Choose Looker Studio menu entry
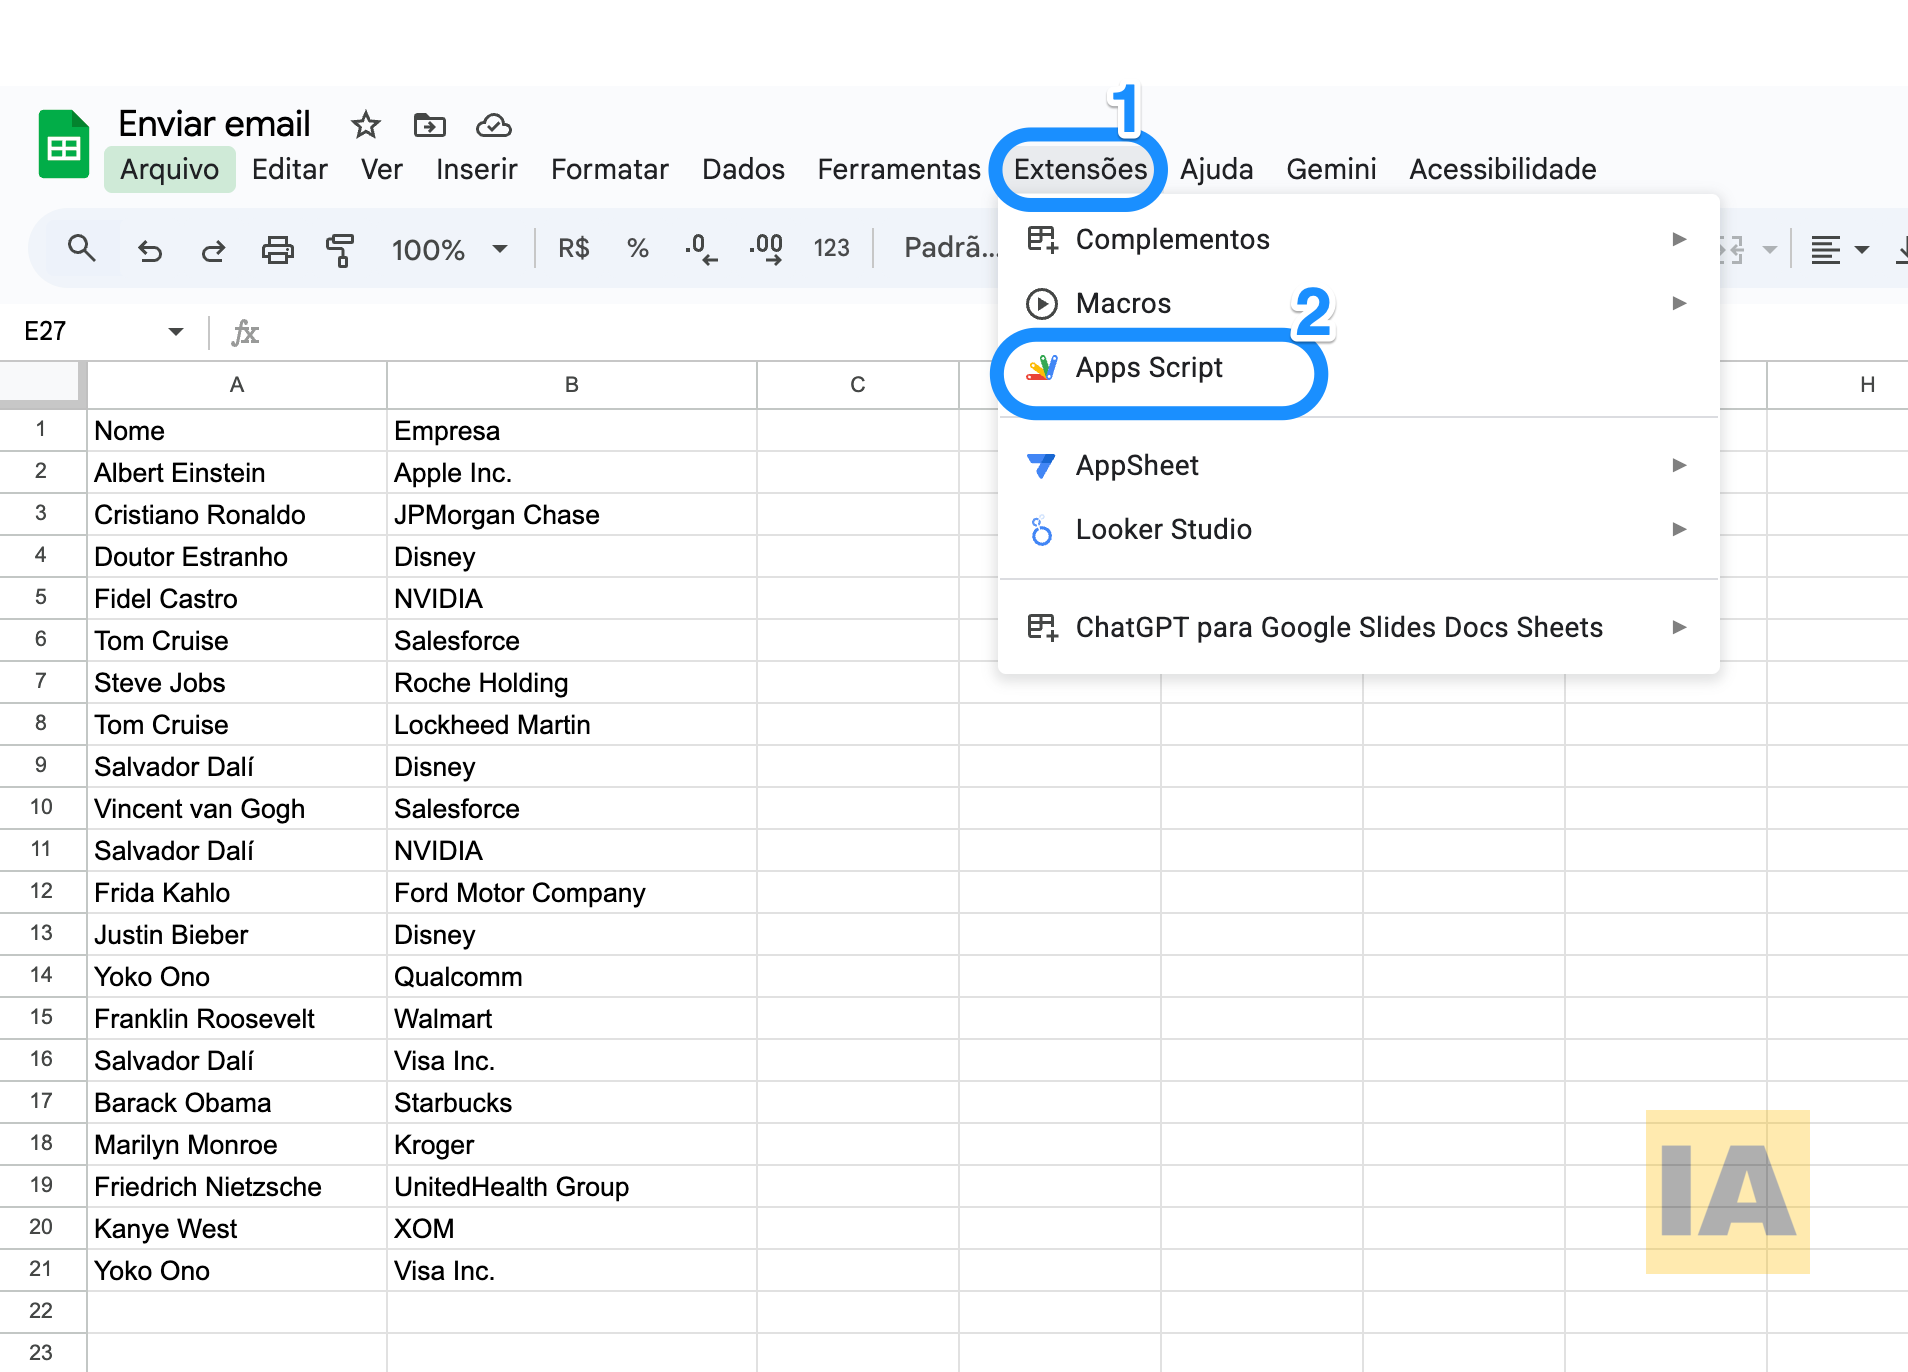Screen dimensions: 1908x1372 [x=1358, y=529]
